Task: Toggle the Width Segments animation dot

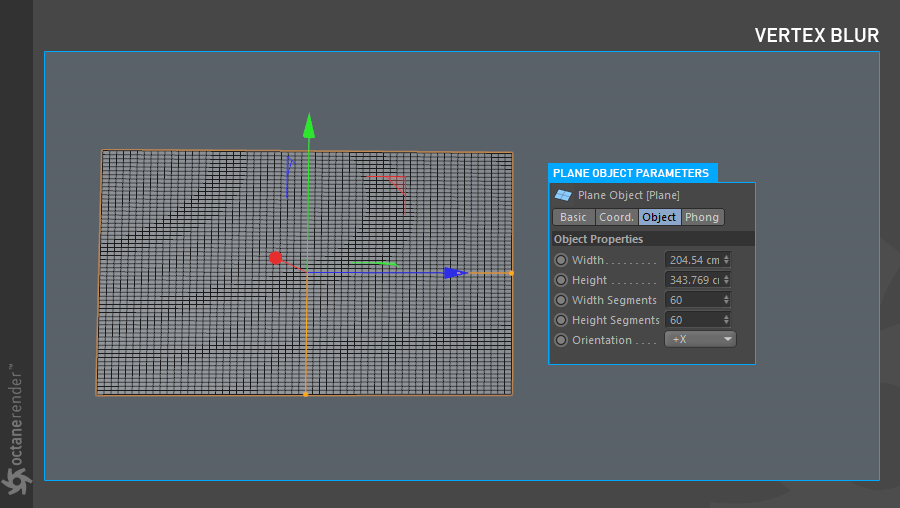Action: coord(561,300)
